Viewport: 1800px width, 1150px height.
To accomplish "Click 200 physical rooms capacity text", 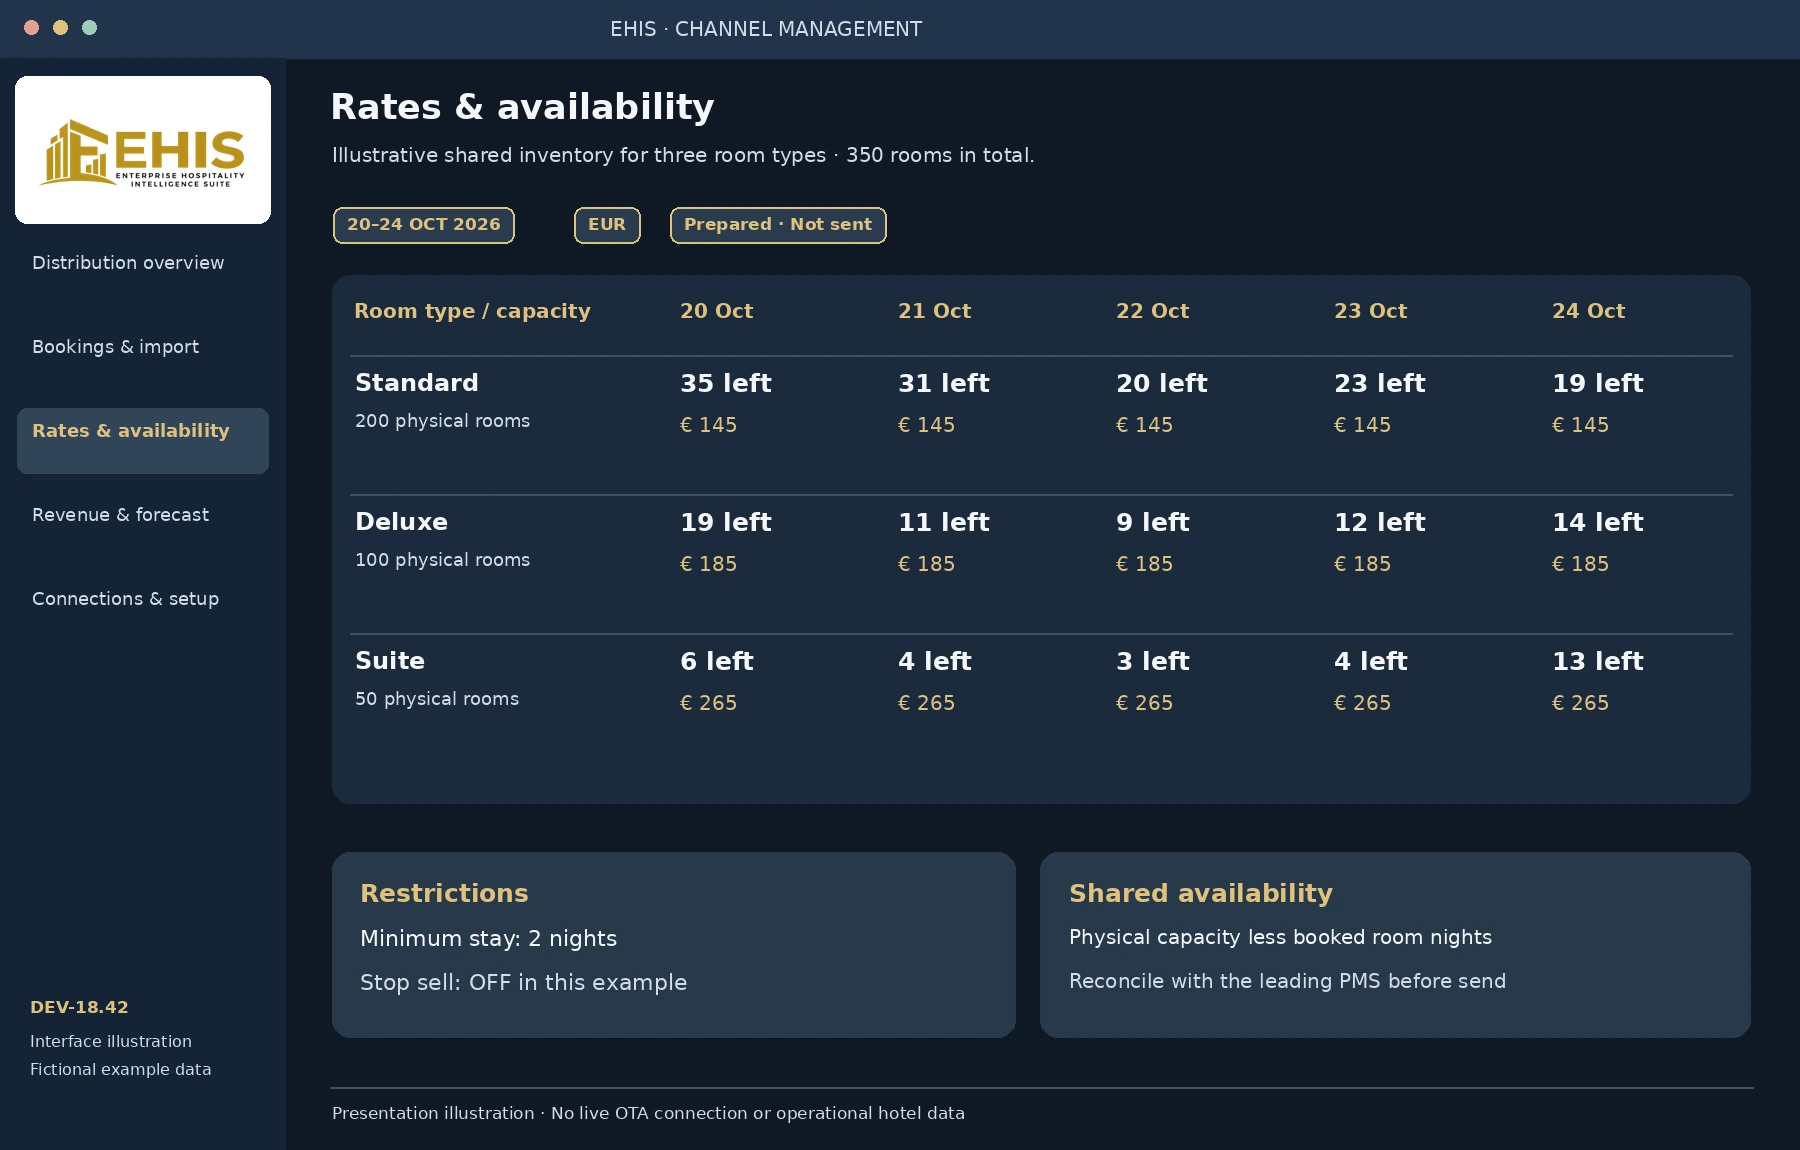I will click(x=443, y=421).
